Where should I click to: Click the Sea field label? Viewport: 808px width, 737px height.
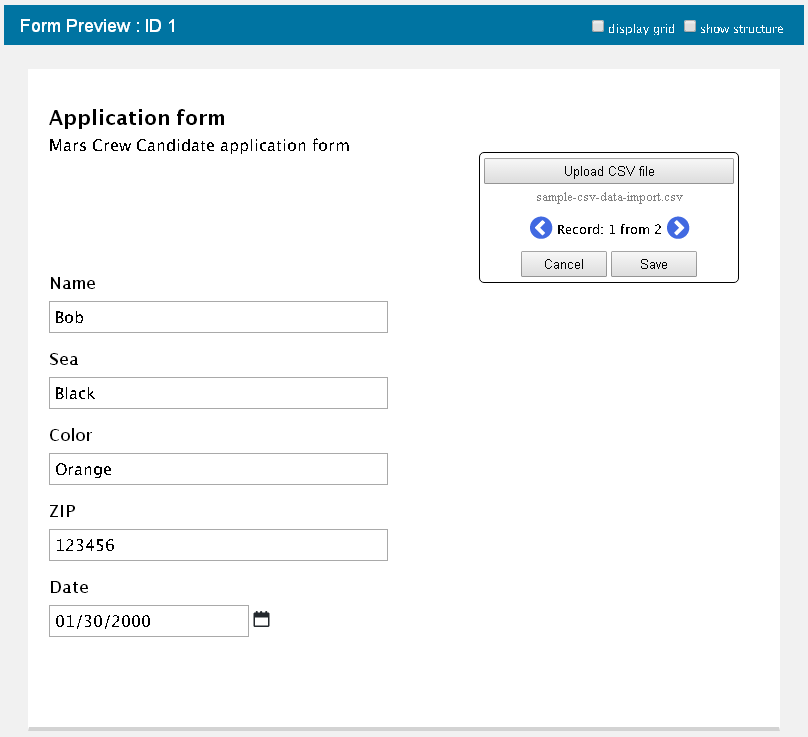tap(64, 359)
